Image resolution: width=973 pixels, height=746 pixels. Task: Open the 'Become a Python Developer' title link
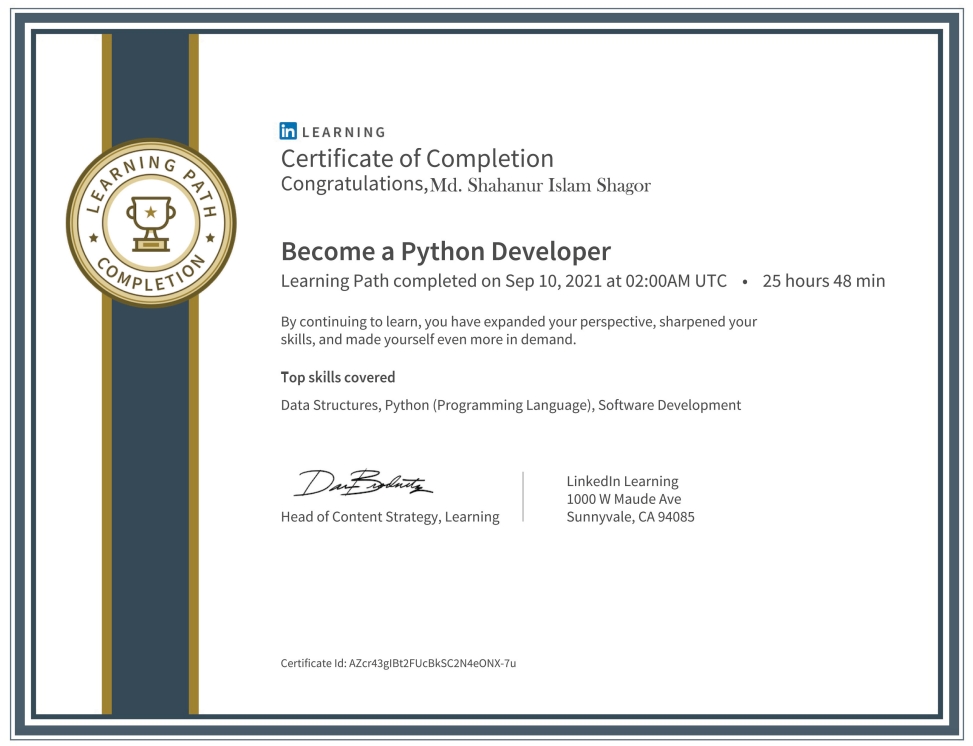point(446,250)
